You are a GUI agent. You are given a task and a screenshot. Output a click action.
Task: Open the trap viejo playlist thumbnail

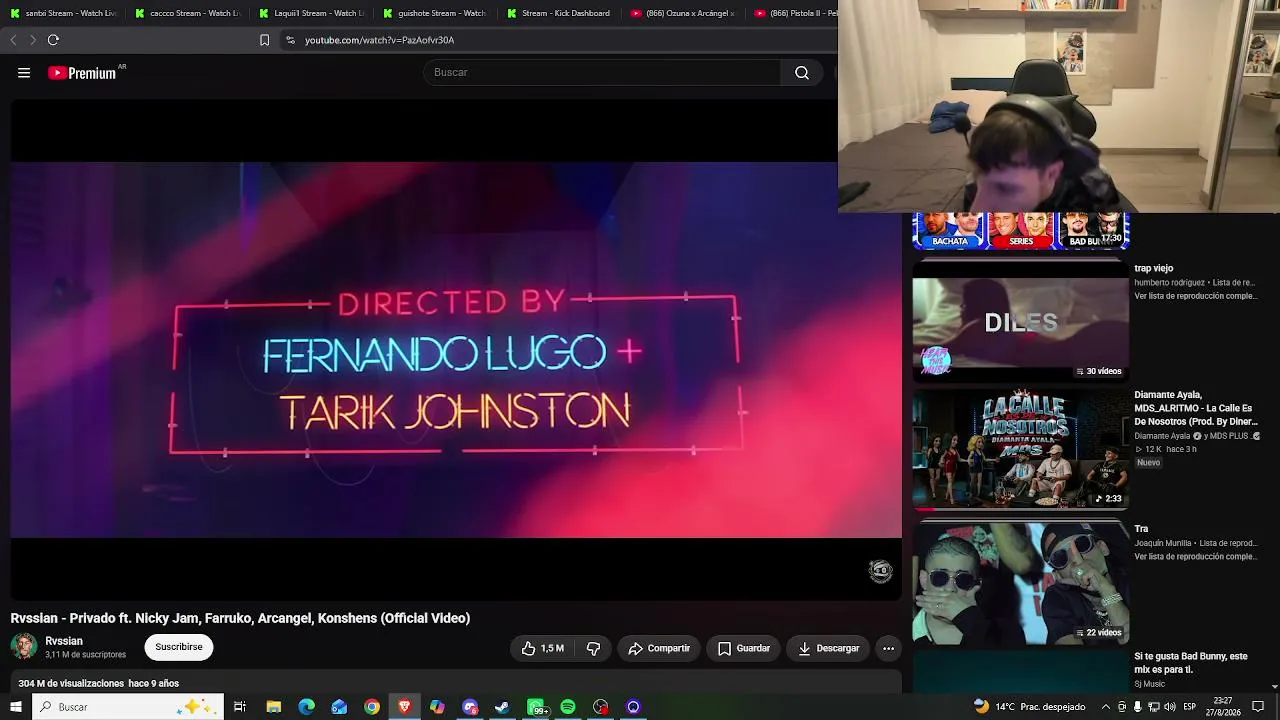1021,321
